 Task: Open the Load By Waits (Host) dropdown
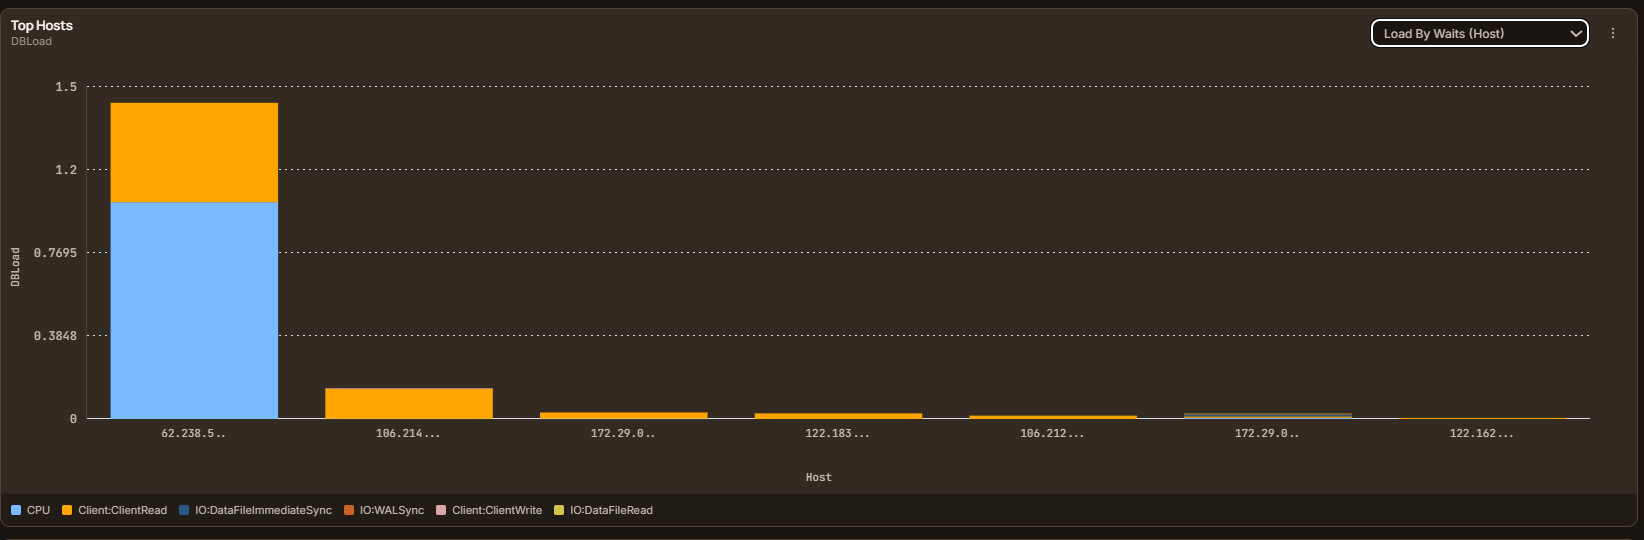pyautogui.click(x=1479, y=33)
